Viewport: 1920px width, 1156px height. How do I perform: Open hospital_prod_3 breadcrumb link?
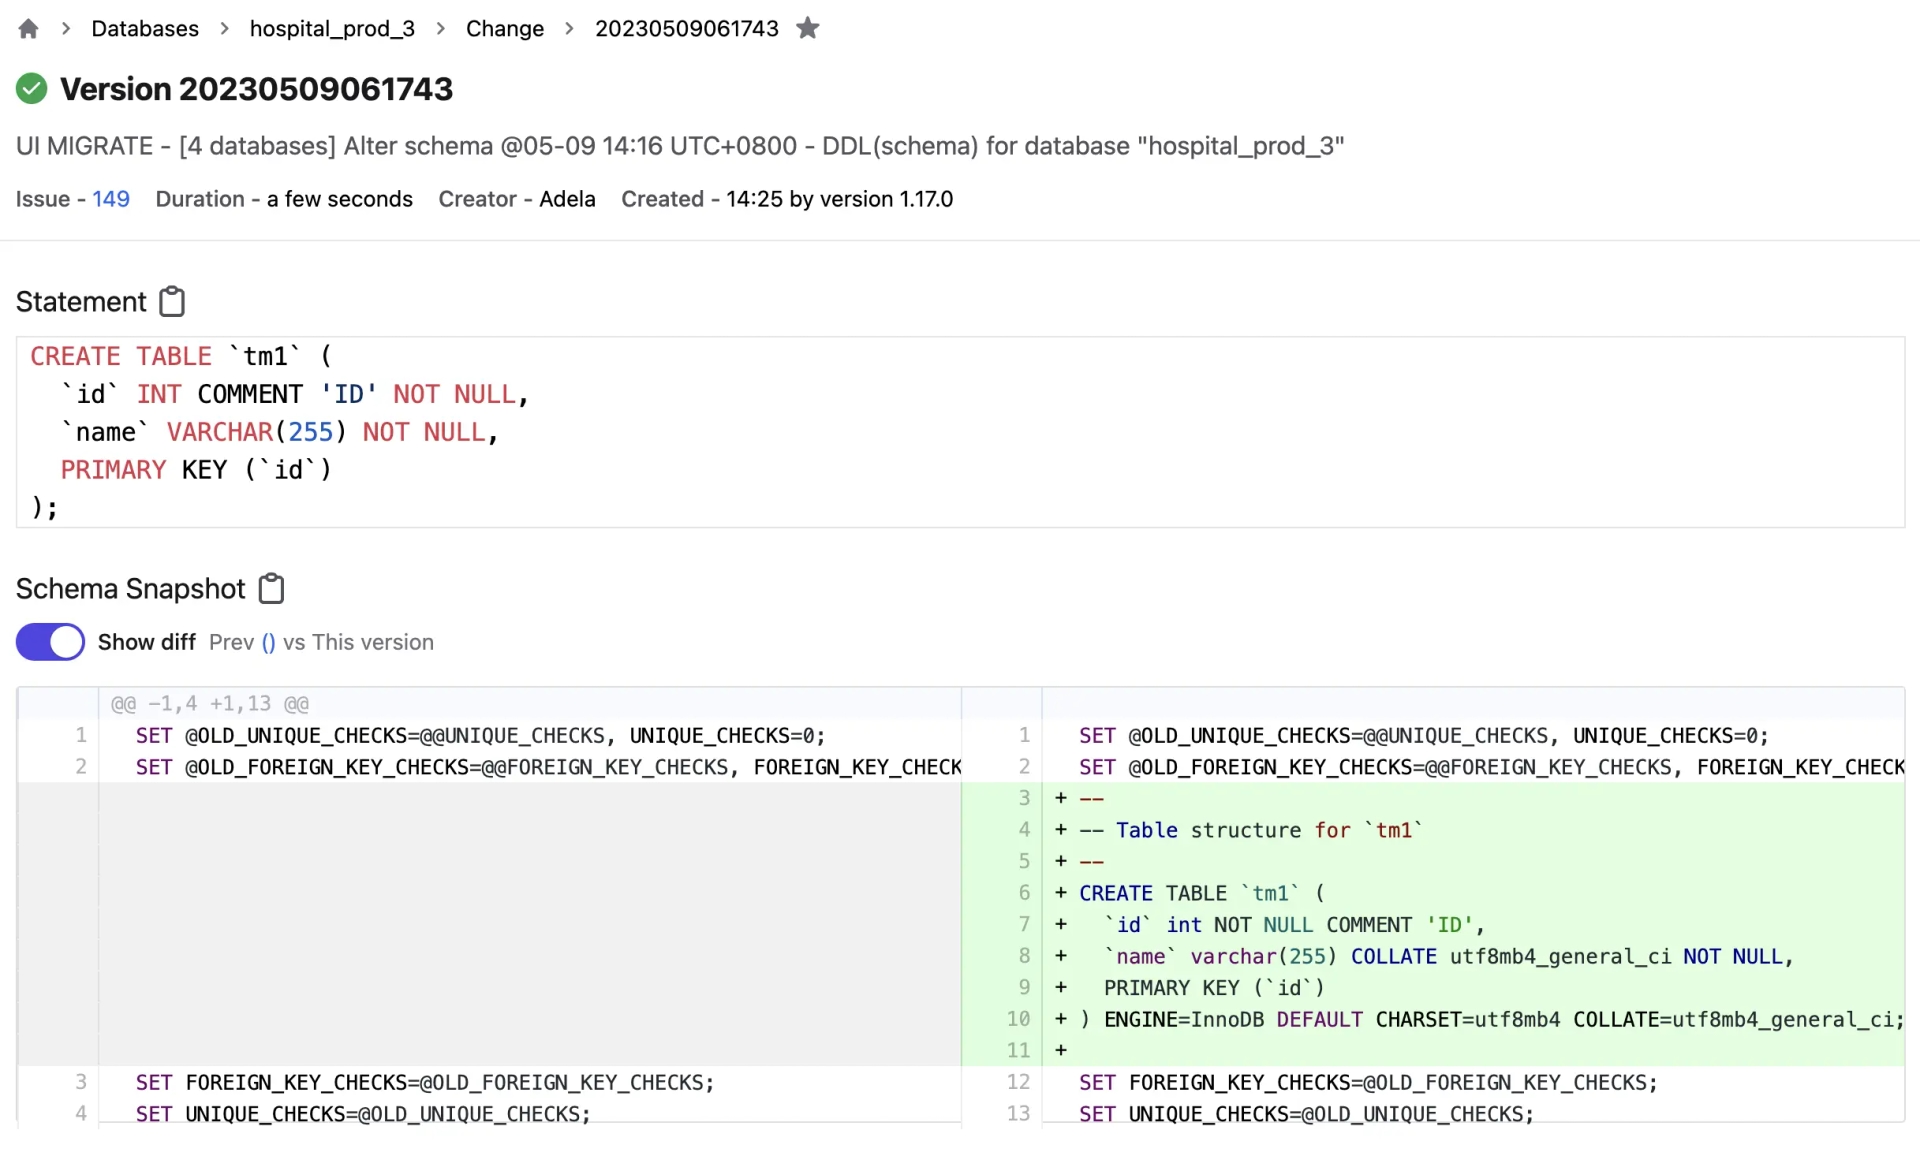pos(332,29)
